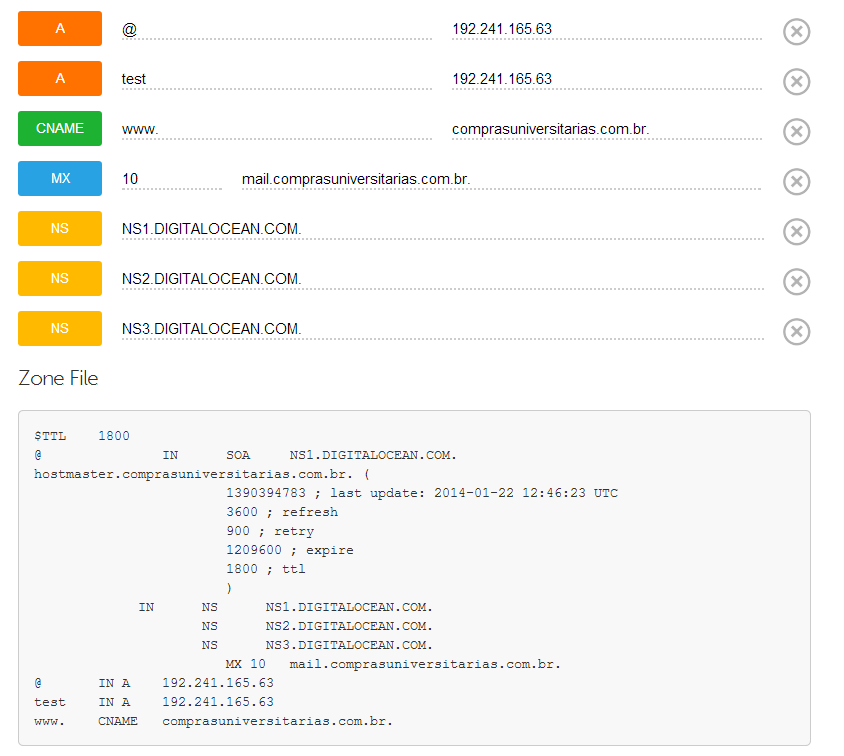Click the MX 10 zone file line

tap(393, 664)
